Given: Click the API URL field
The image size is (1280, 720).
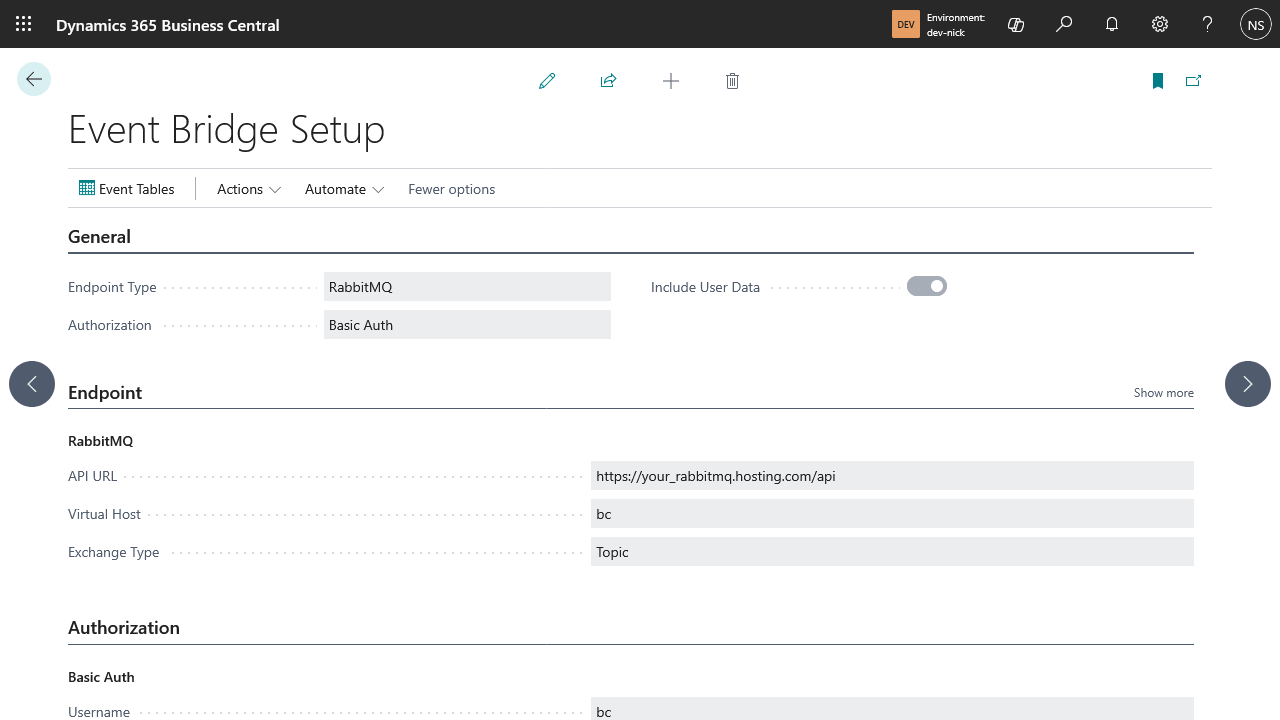Looking at the screenshot, I should coord(892,476).
